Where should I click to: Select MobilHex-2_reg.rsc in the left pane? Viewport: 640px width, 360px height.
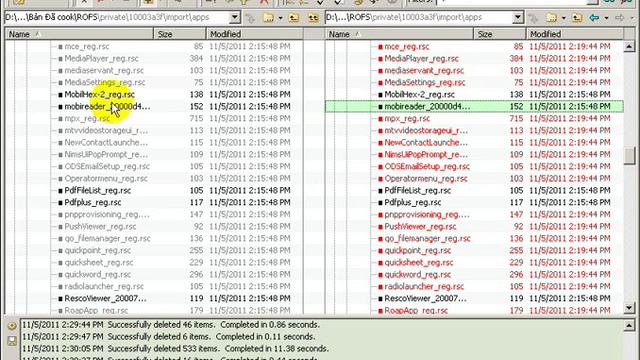tap(99, 94)
